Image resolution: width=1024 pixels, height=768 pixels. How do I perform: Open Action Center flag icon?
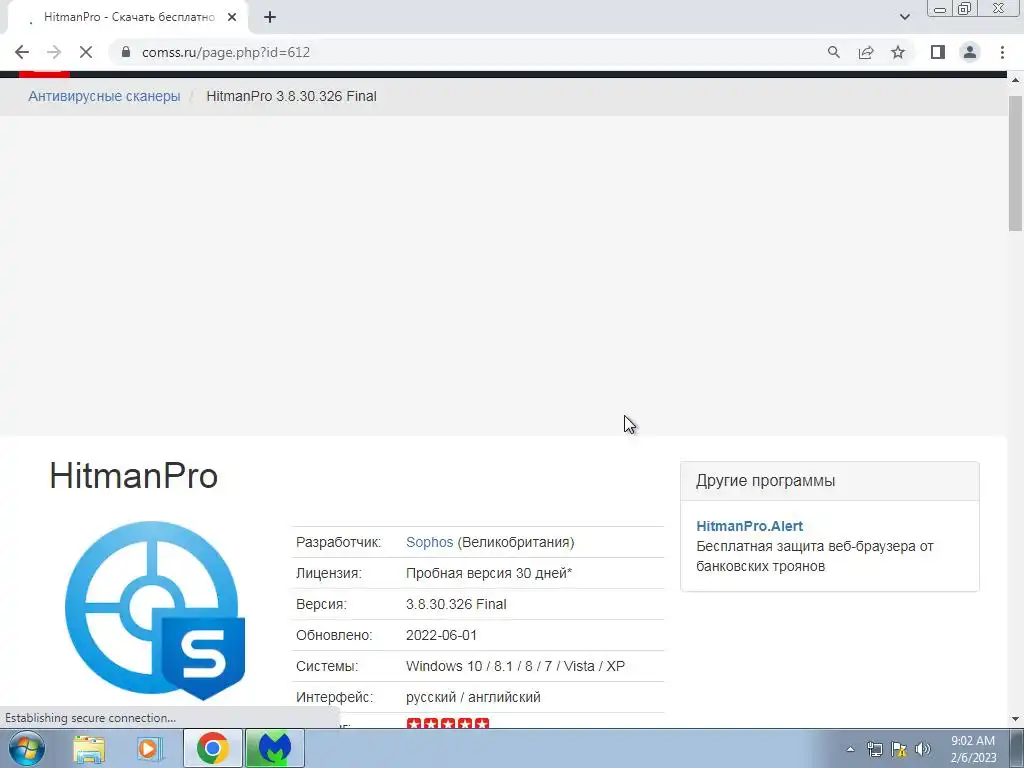[x=899, y=749]
